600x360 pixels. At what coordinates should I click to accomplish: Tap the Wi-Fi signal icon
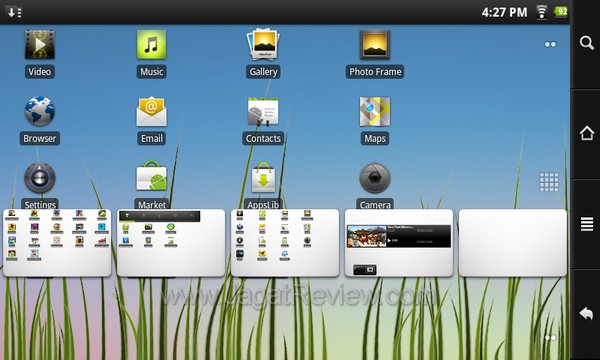point(541,12)
